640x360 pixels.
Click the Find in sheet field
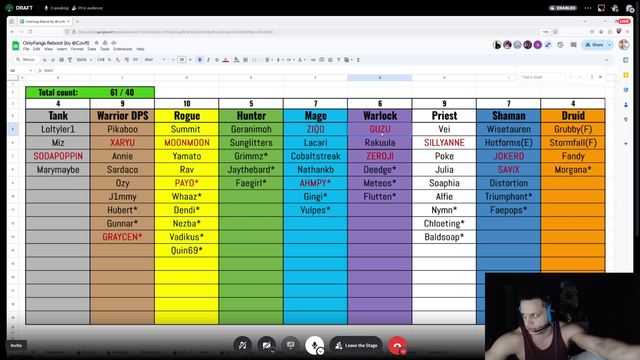point(542,77)
